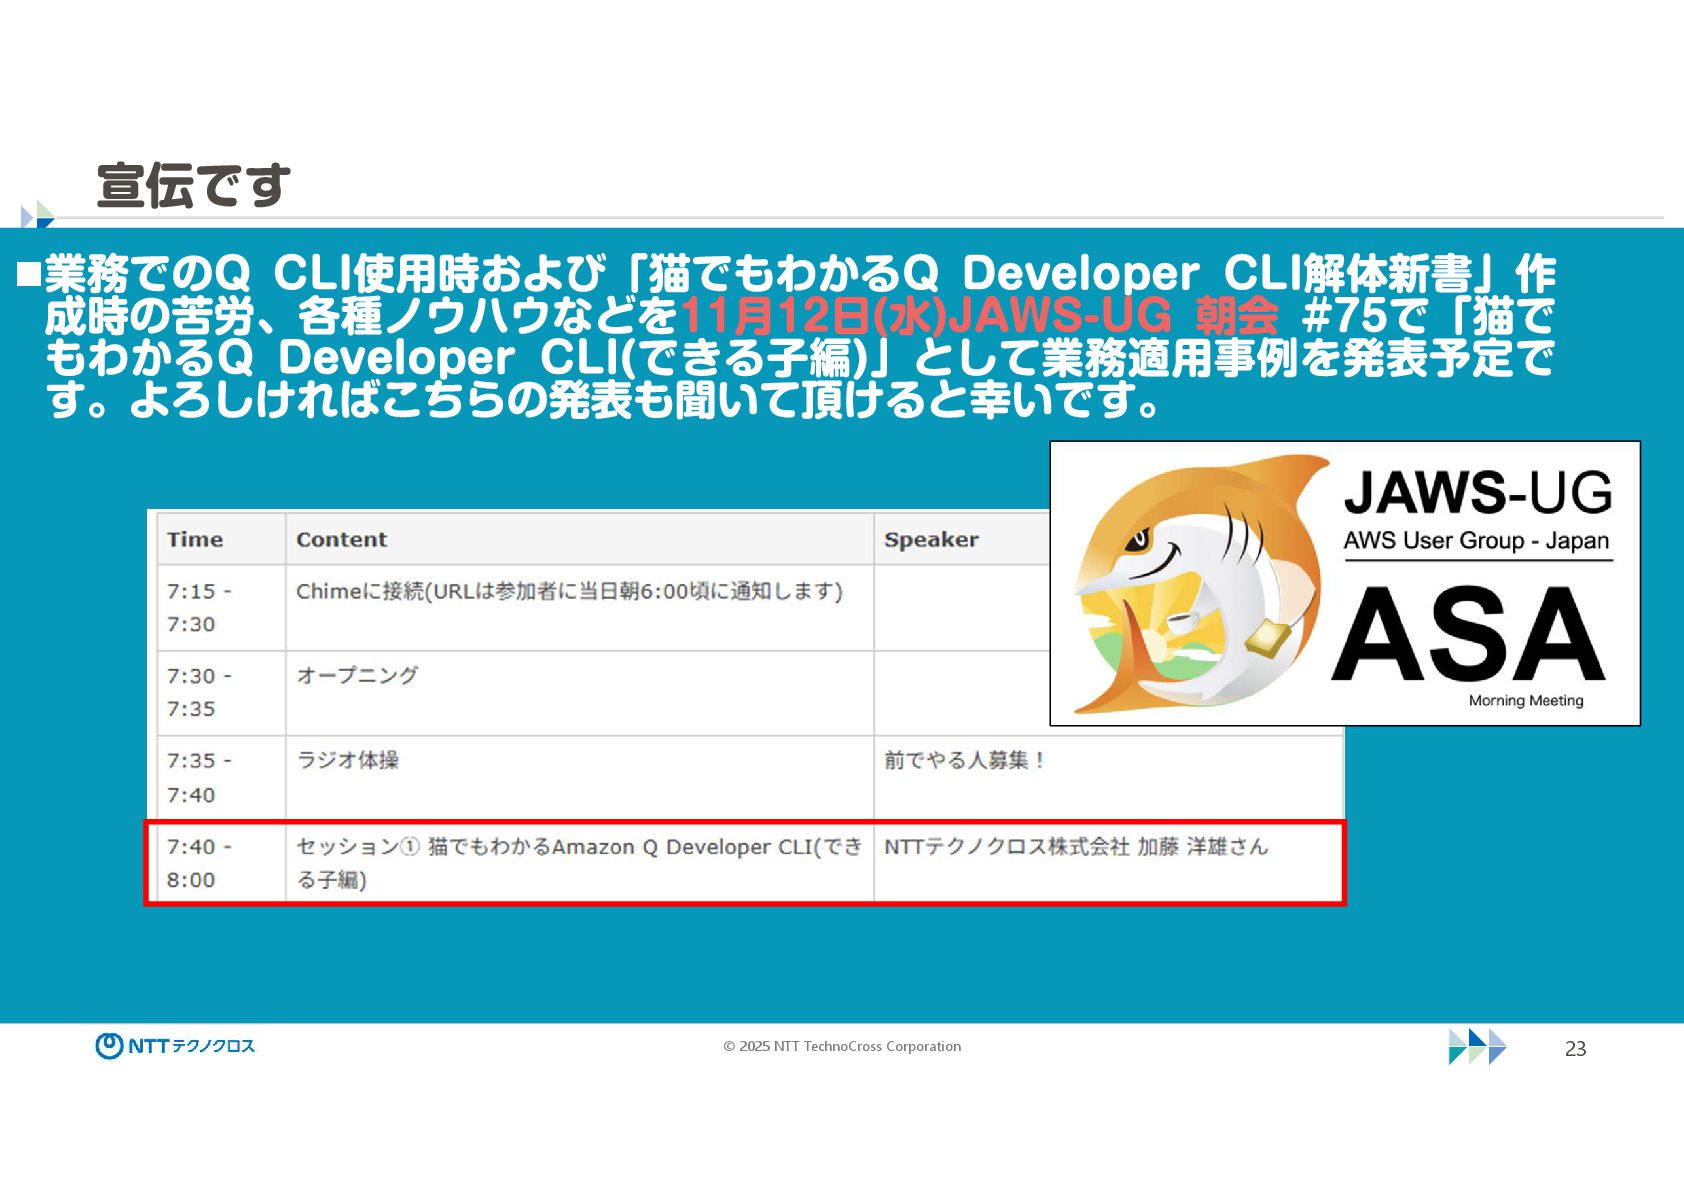This screenshot has width=1684, height=1191.
Task: Select the オープニング content cell
Action: pyautogui.click(x=580, y=693)
